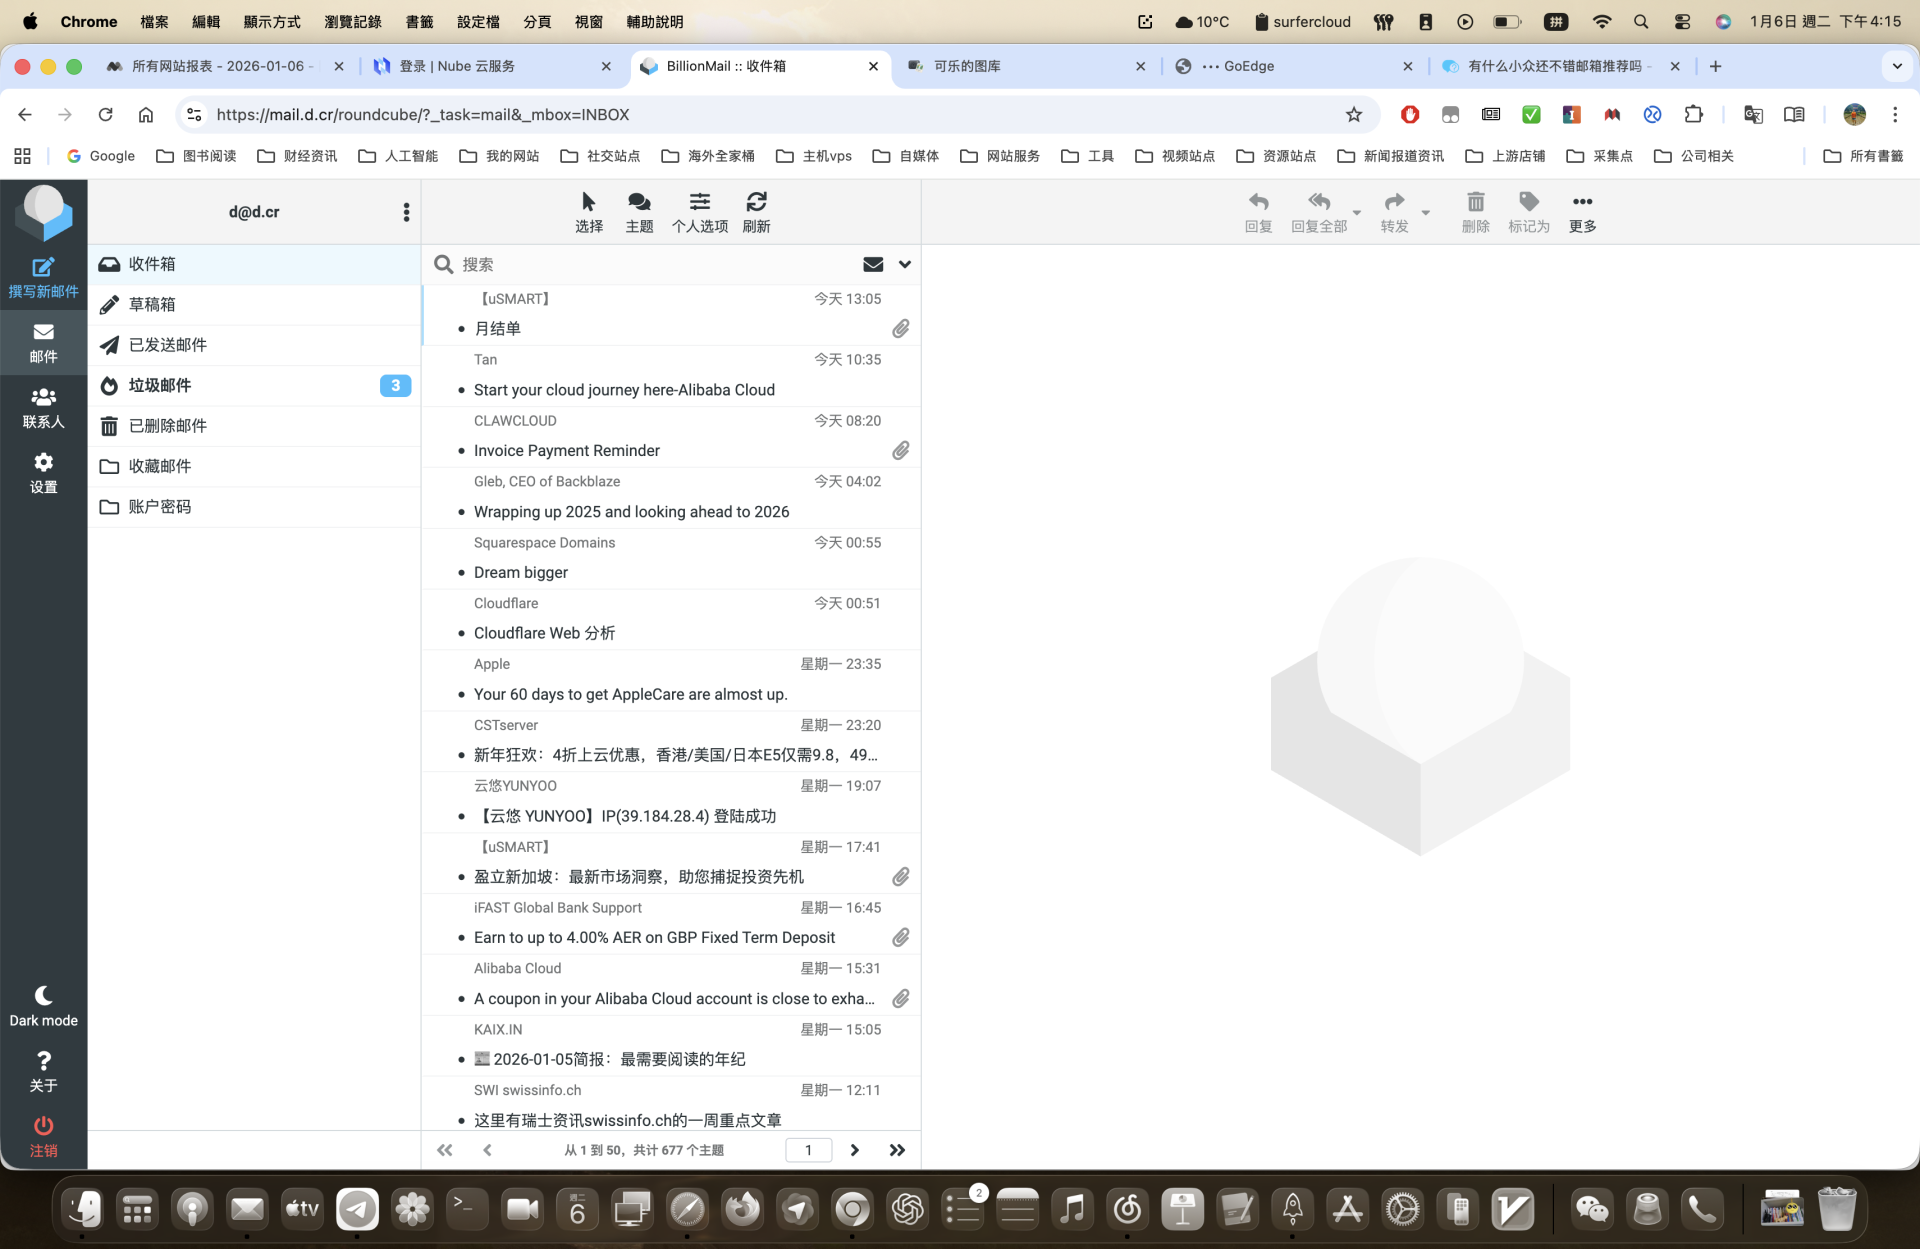Viewport: 1920px width, 1249px height.
Task: Compose a new email (撰写新邮件)
Action: pos(43,277)
